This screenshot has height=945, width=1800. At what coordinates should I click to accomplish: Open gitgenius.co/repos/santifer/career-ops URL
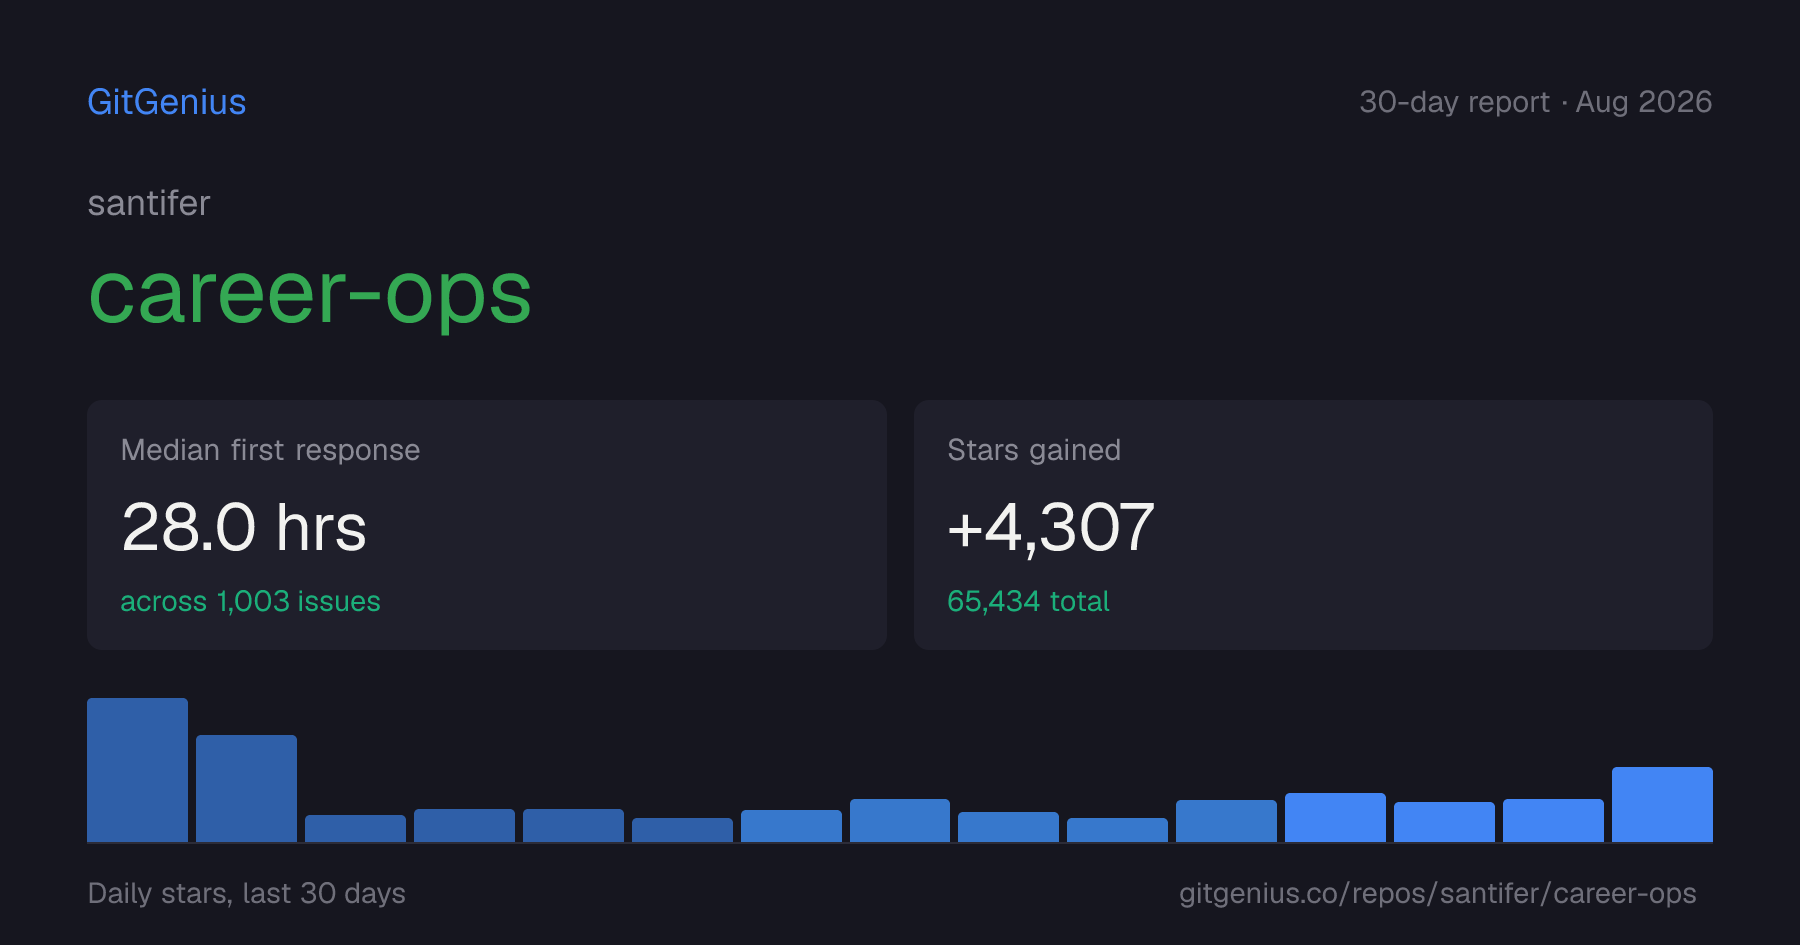(1438, 893)
